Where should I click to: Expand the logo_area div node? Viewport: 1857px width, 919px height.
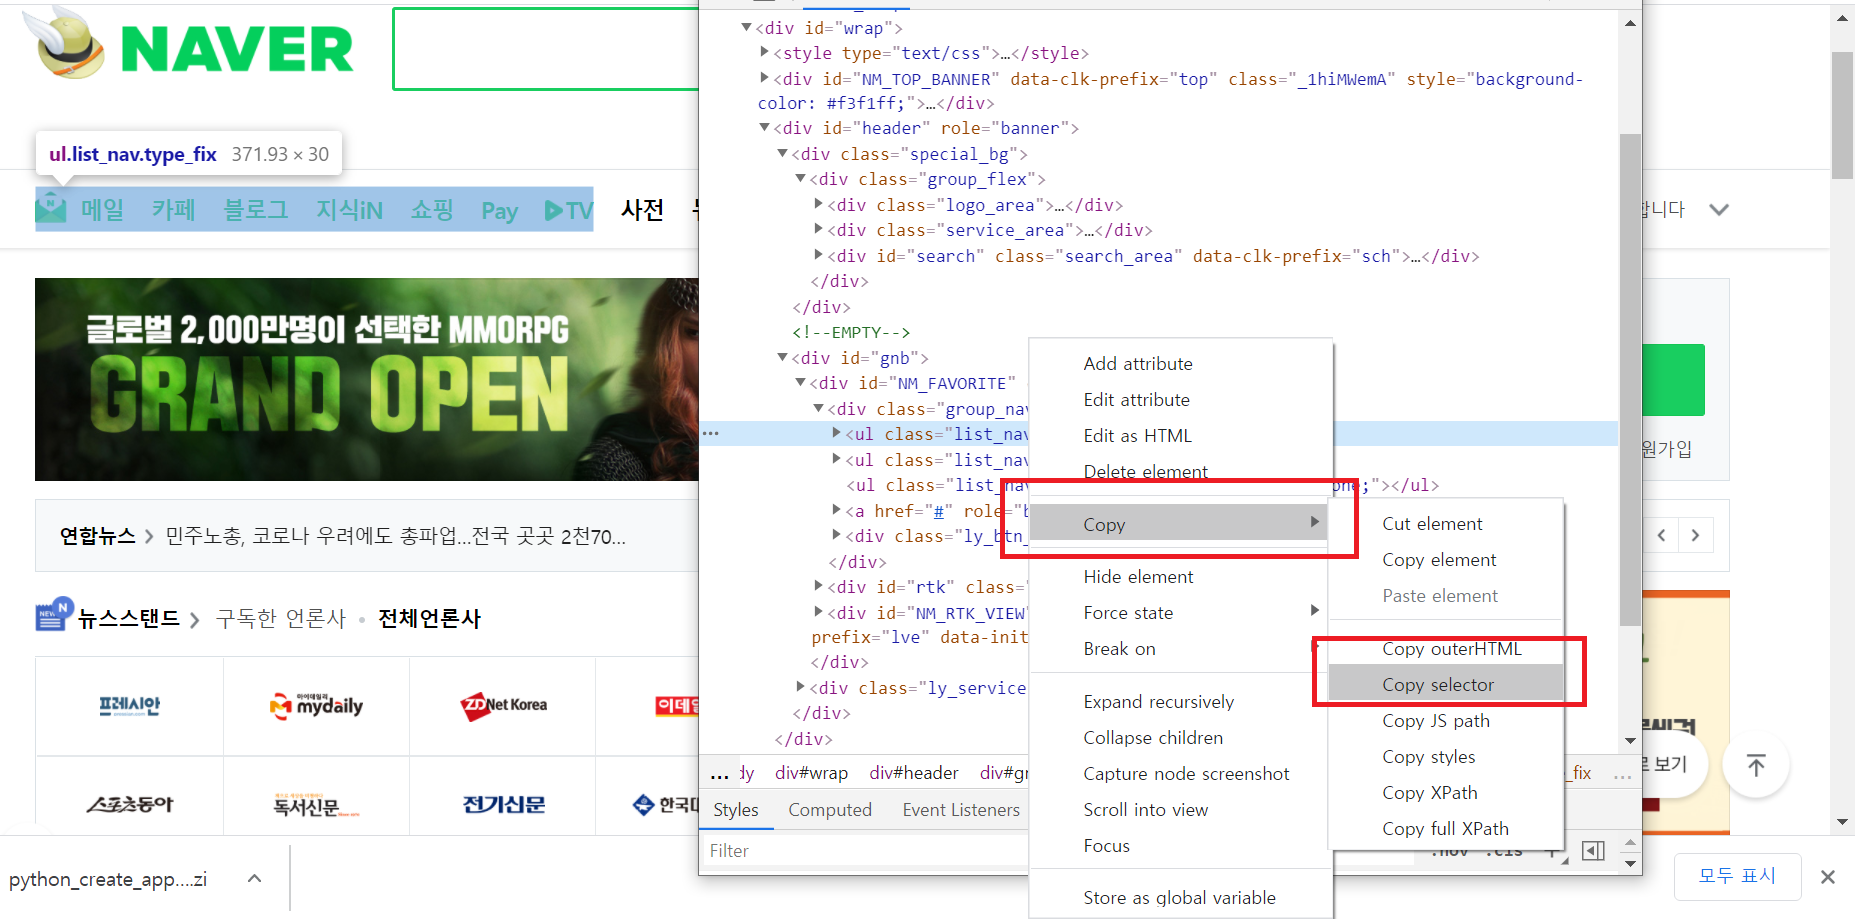(818, 204)
